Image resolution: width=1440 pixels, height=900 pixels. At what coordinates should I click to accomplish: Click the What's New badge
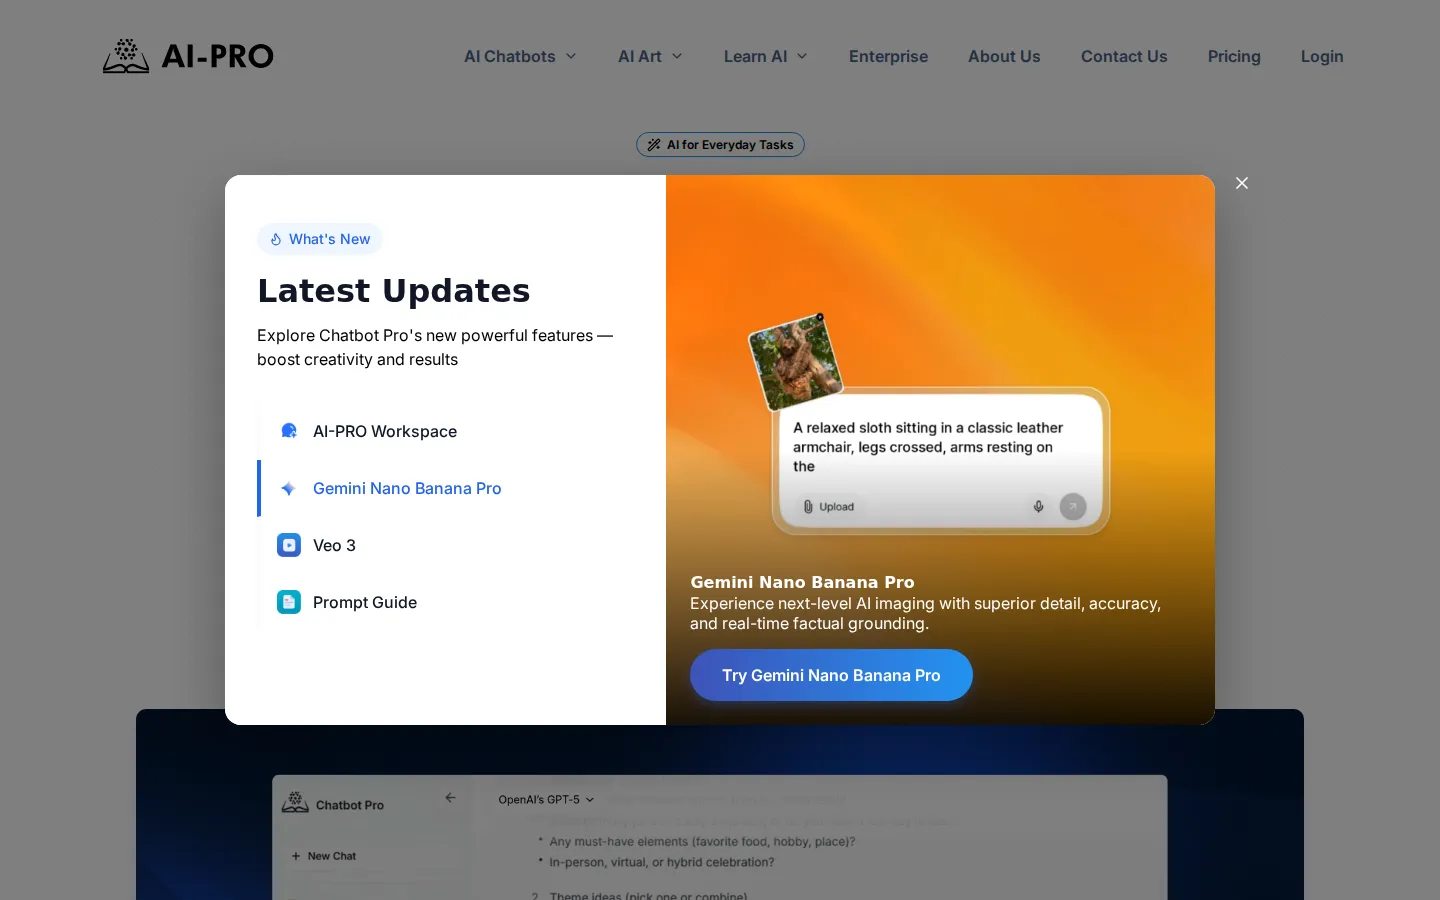click(x=320, y=239)
